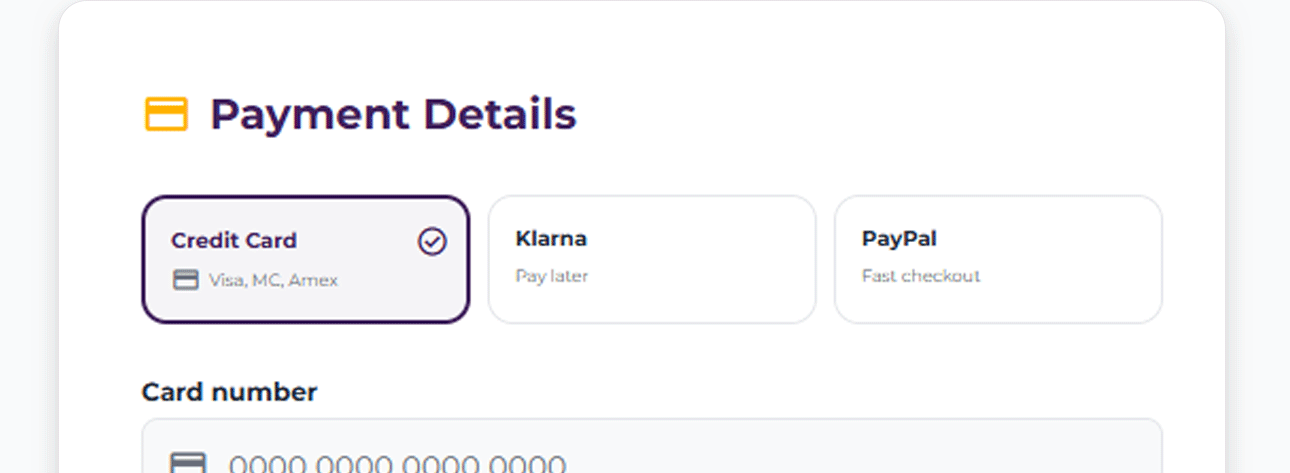Click the checkmark circle on Credit Card
The image size is (1290, 473).
coord(432,241)
